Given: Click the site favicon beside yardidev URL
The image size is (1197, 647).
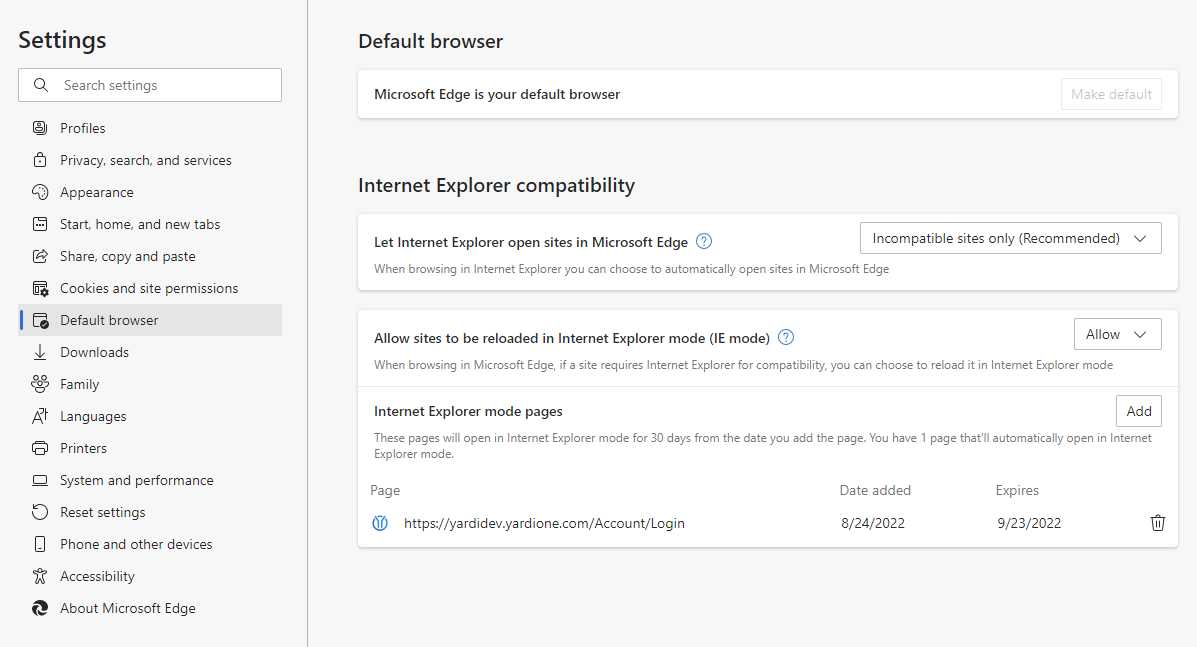Looking at the screenshot, I should coord(379,523).
